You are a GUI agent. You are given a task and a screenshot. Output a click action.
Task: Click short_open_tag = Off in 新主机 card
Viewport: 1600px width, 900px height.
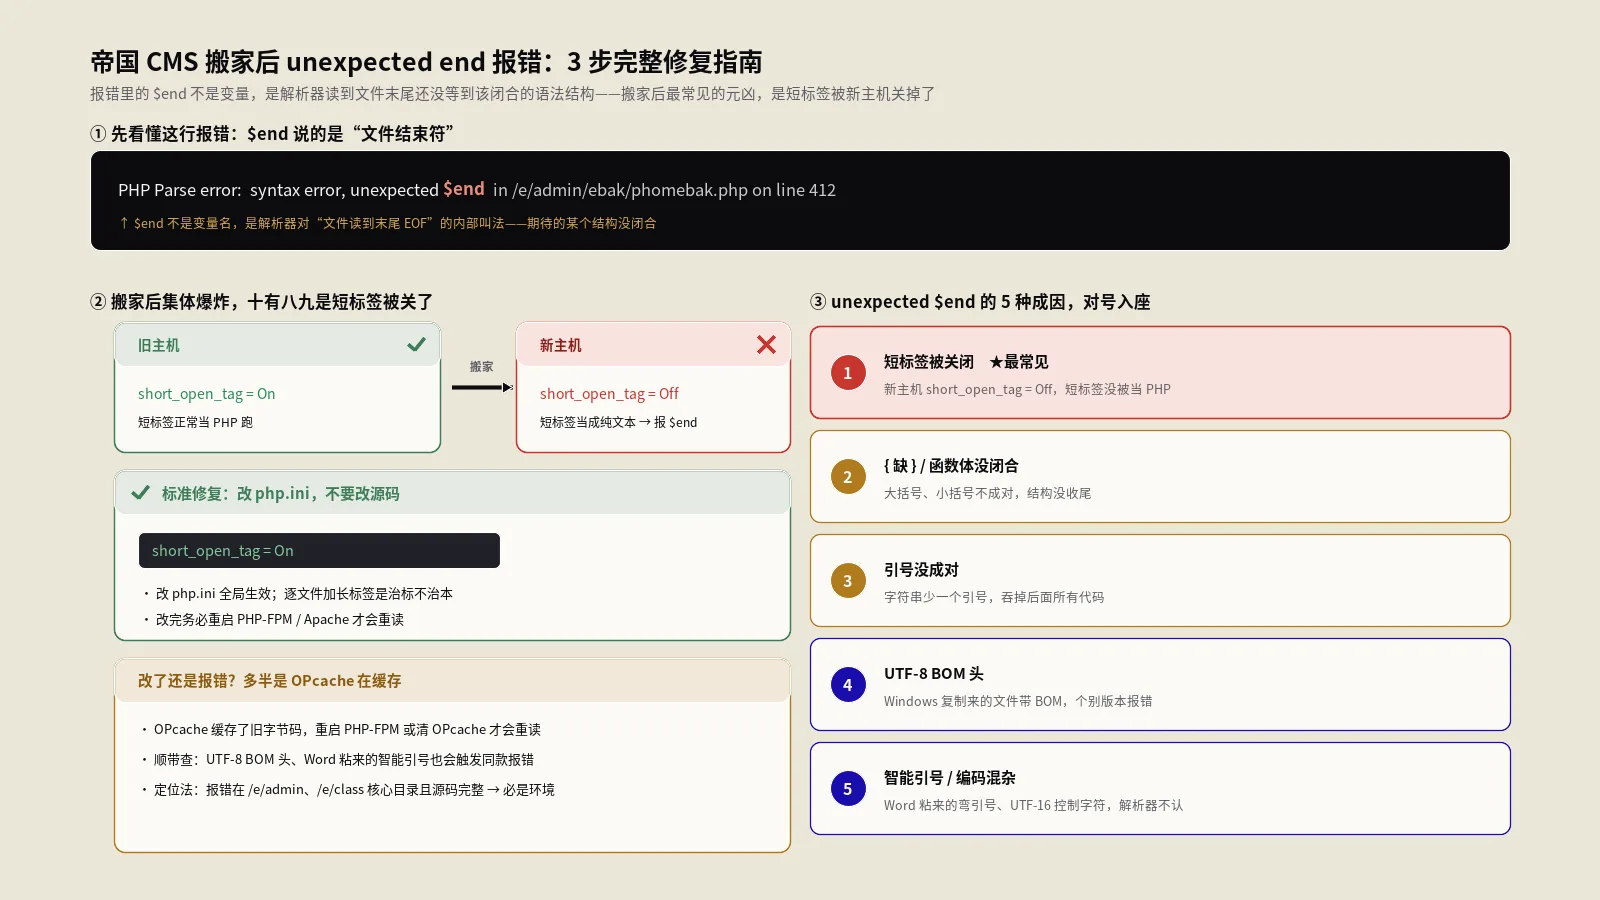609,394
